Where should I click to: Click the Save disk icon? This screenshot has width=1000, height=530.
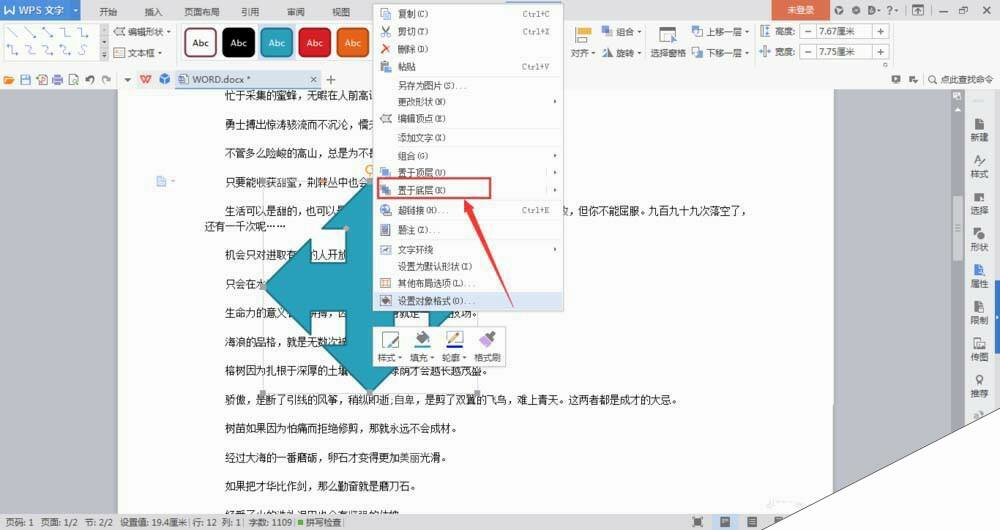tap(26, 80)
